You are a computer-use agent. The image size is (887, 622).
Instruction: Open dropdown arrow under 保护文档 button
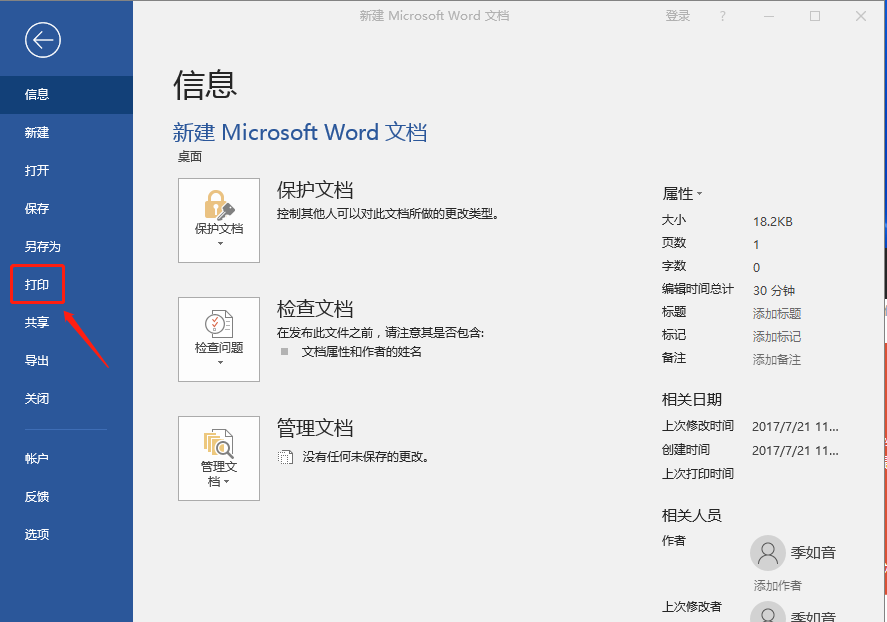click(221, 244)
